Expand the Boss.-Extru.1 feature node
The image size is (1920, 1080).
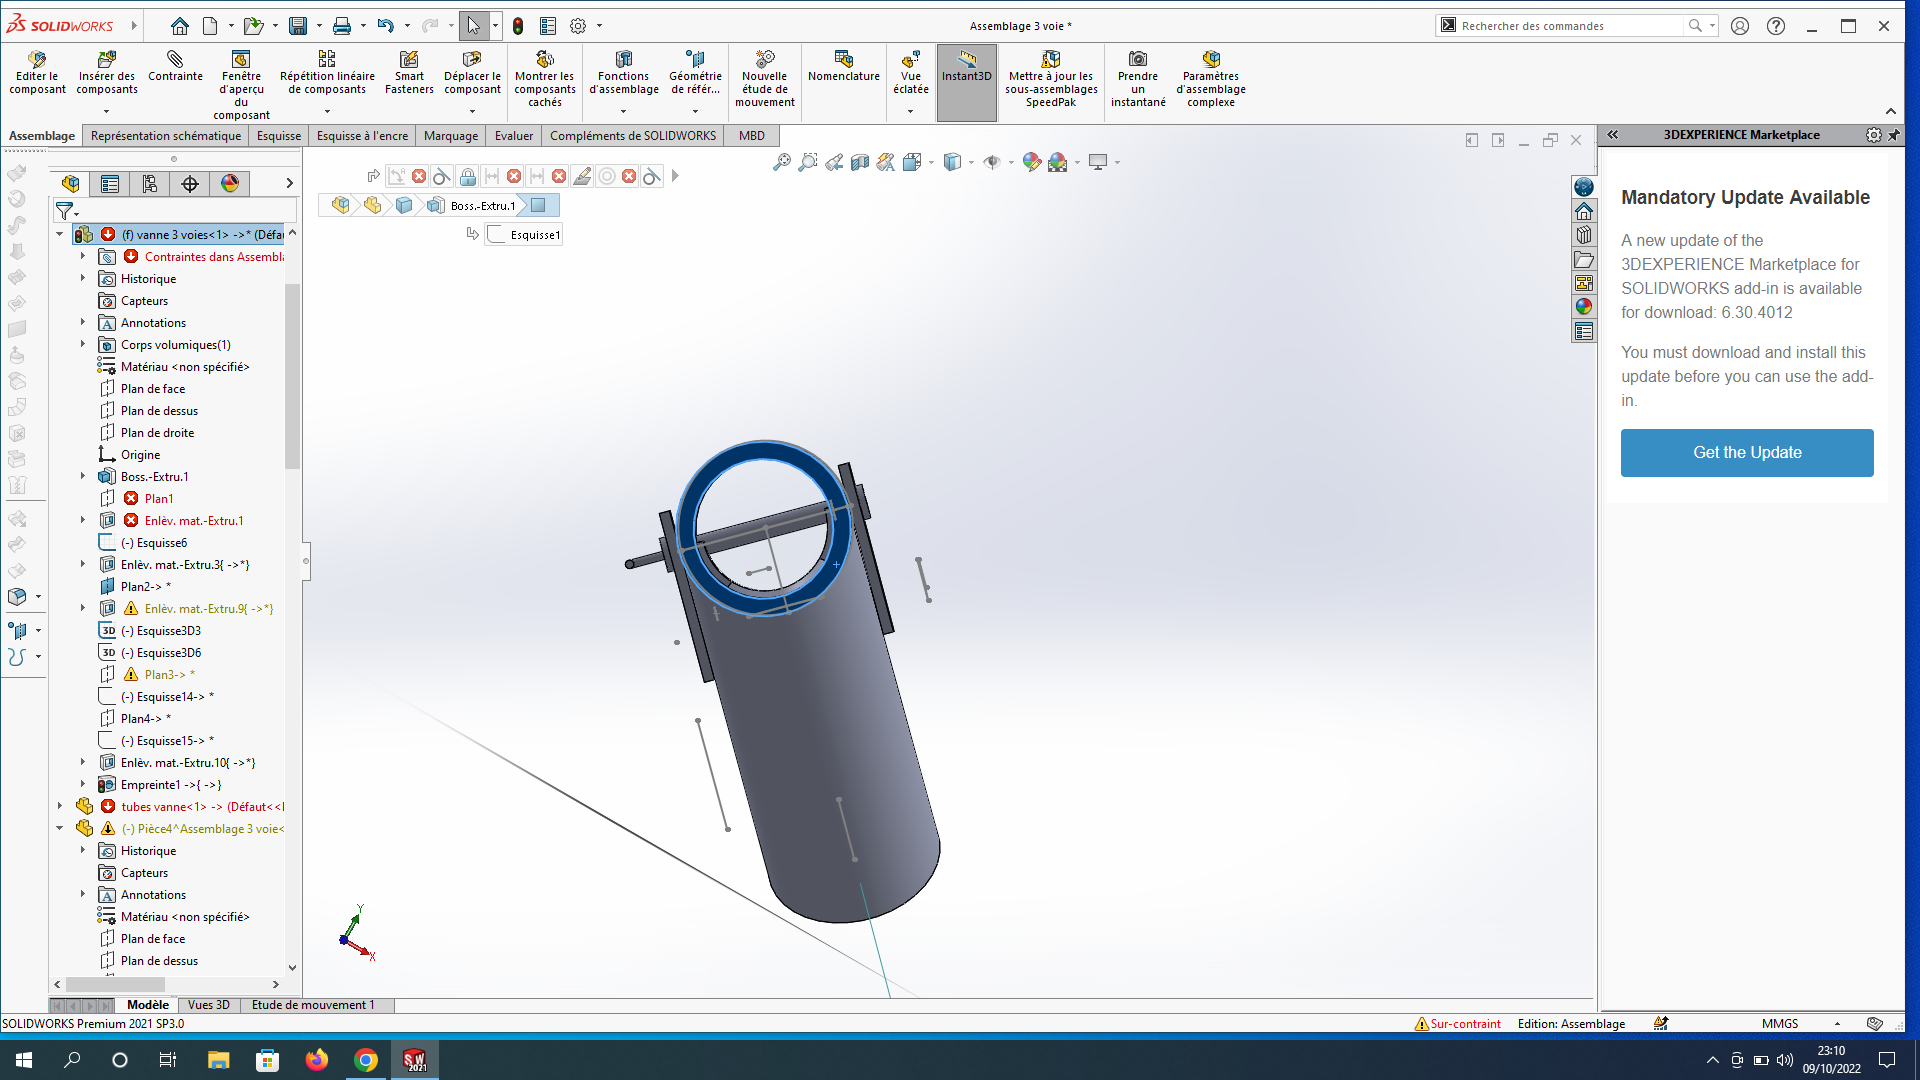pyautogui.click(x=83, y=477)
